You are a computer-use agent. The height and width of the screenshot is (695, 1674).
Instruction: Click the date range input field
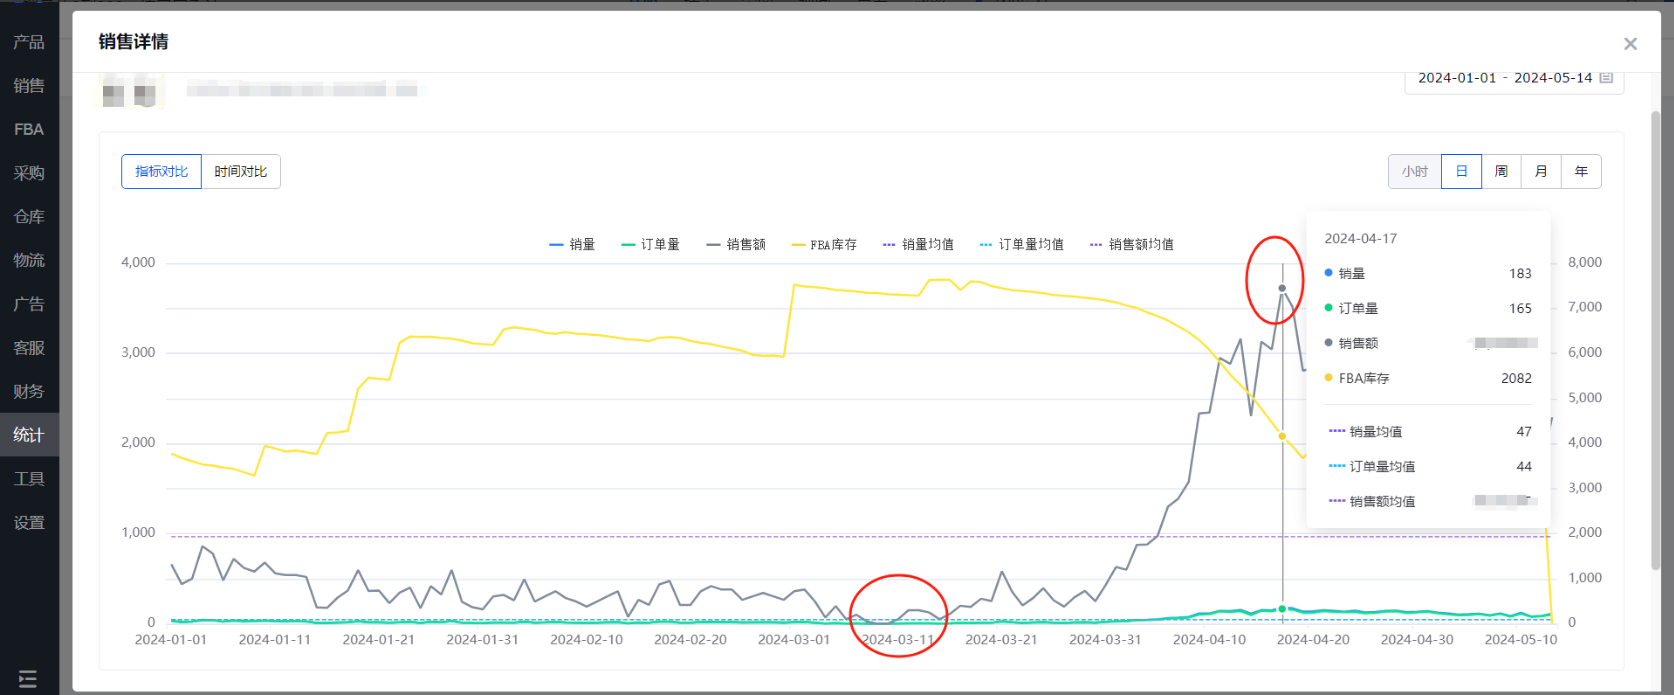1514,78
